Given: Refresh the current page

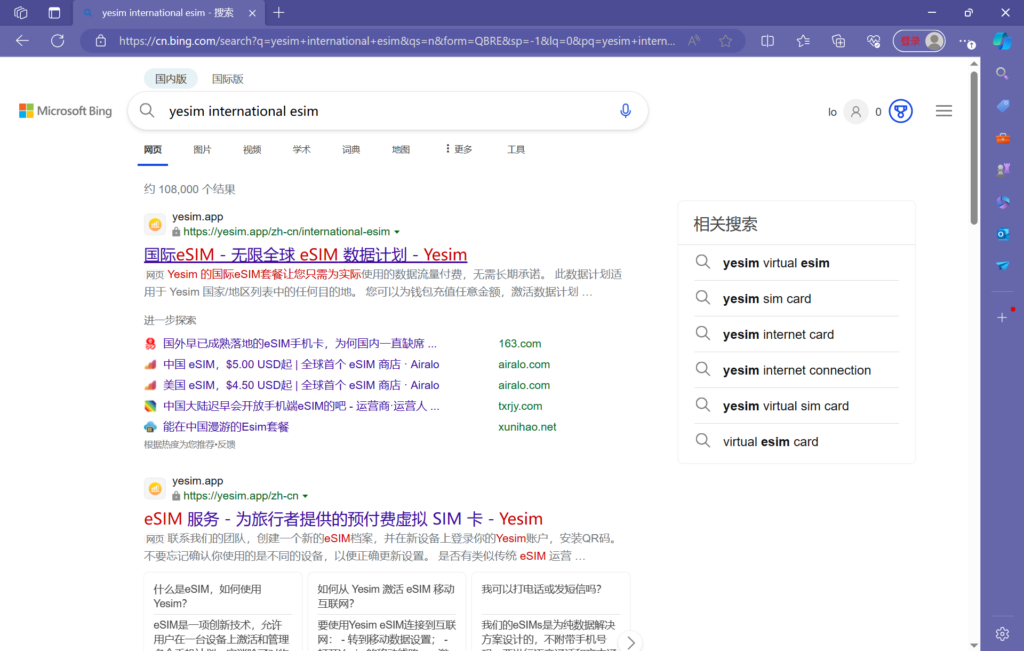Looking at the screenshot, I should (57, 40).
